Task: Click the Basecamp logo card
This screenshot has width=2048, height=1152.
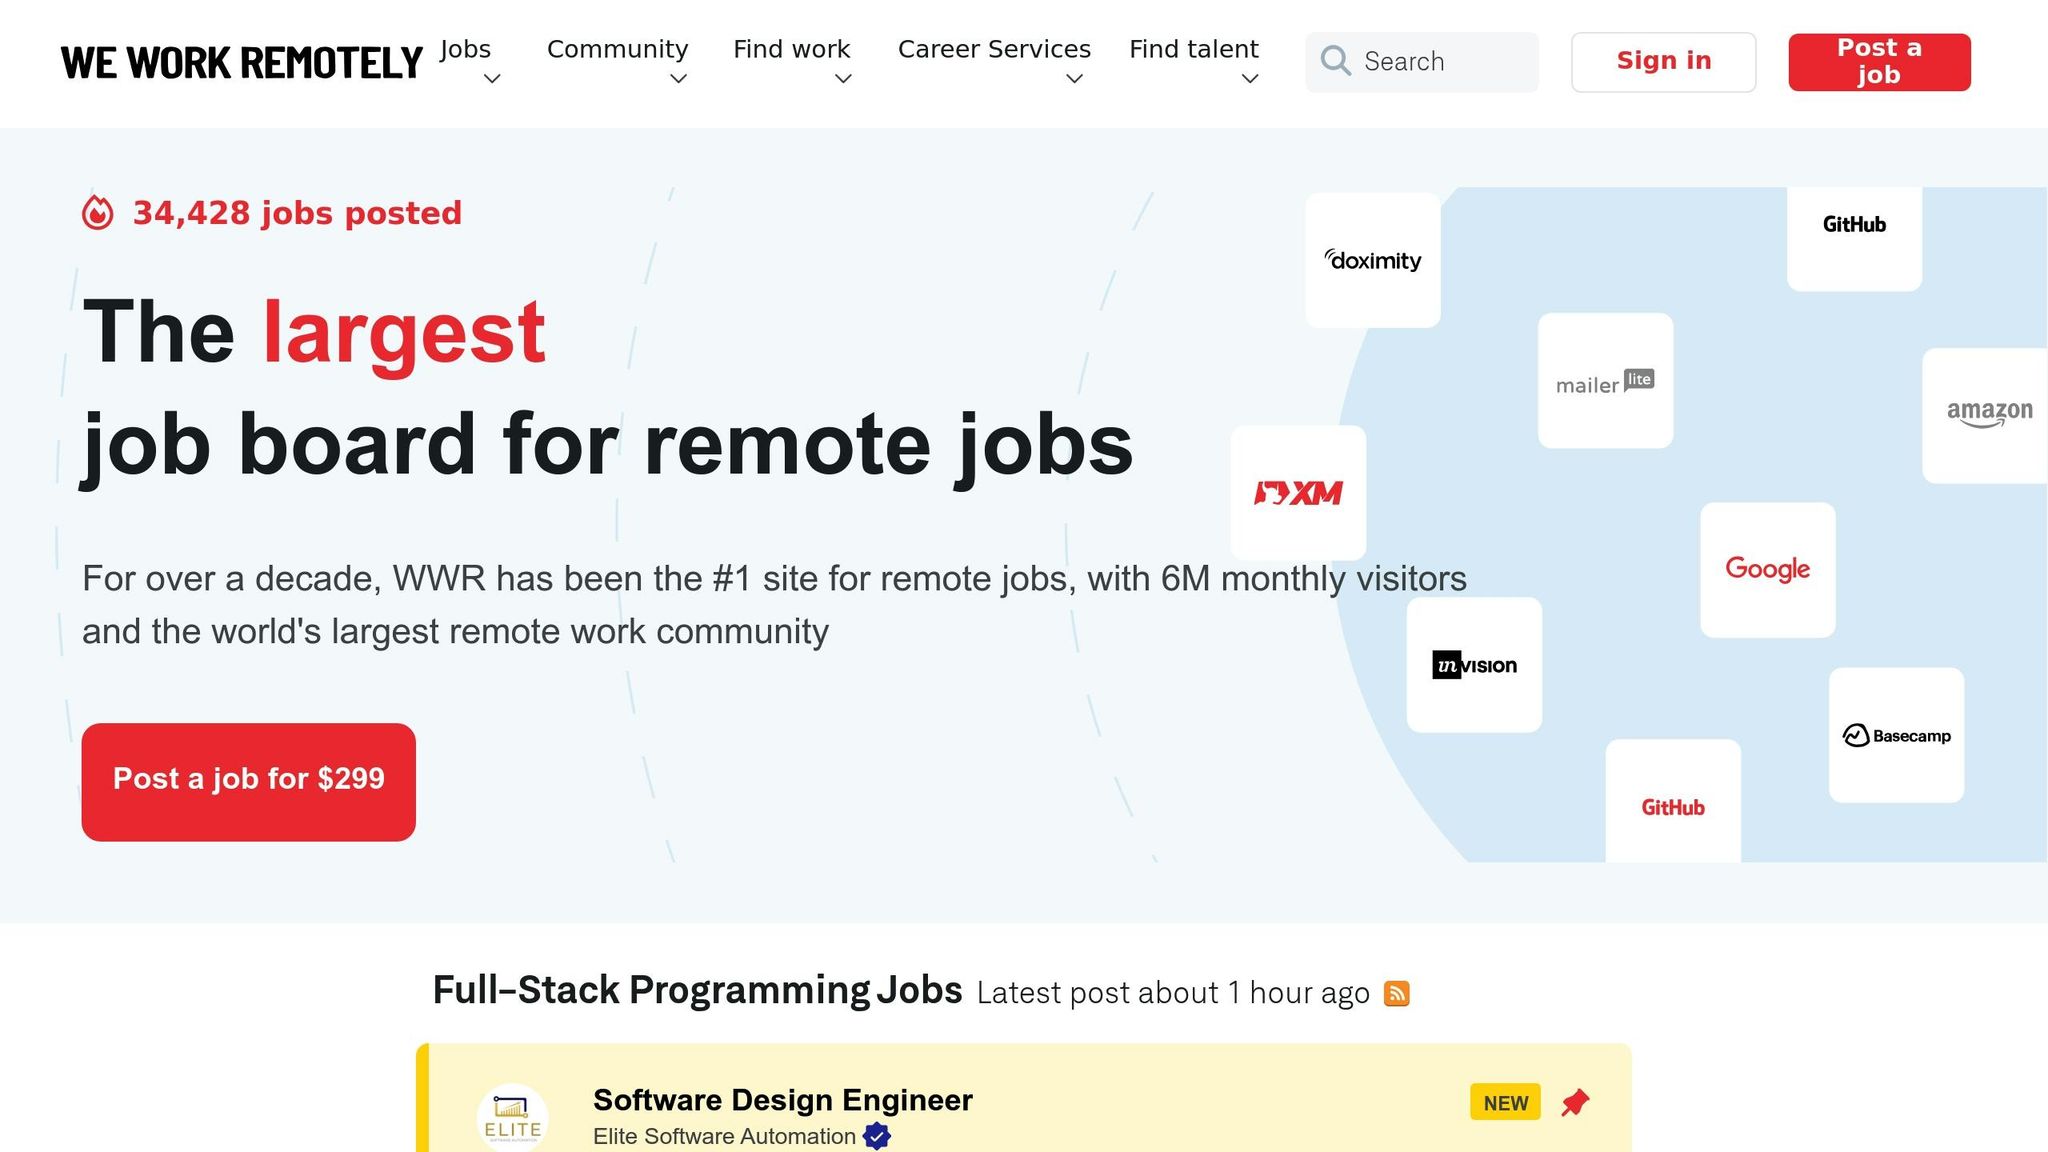Action: 1896,735
